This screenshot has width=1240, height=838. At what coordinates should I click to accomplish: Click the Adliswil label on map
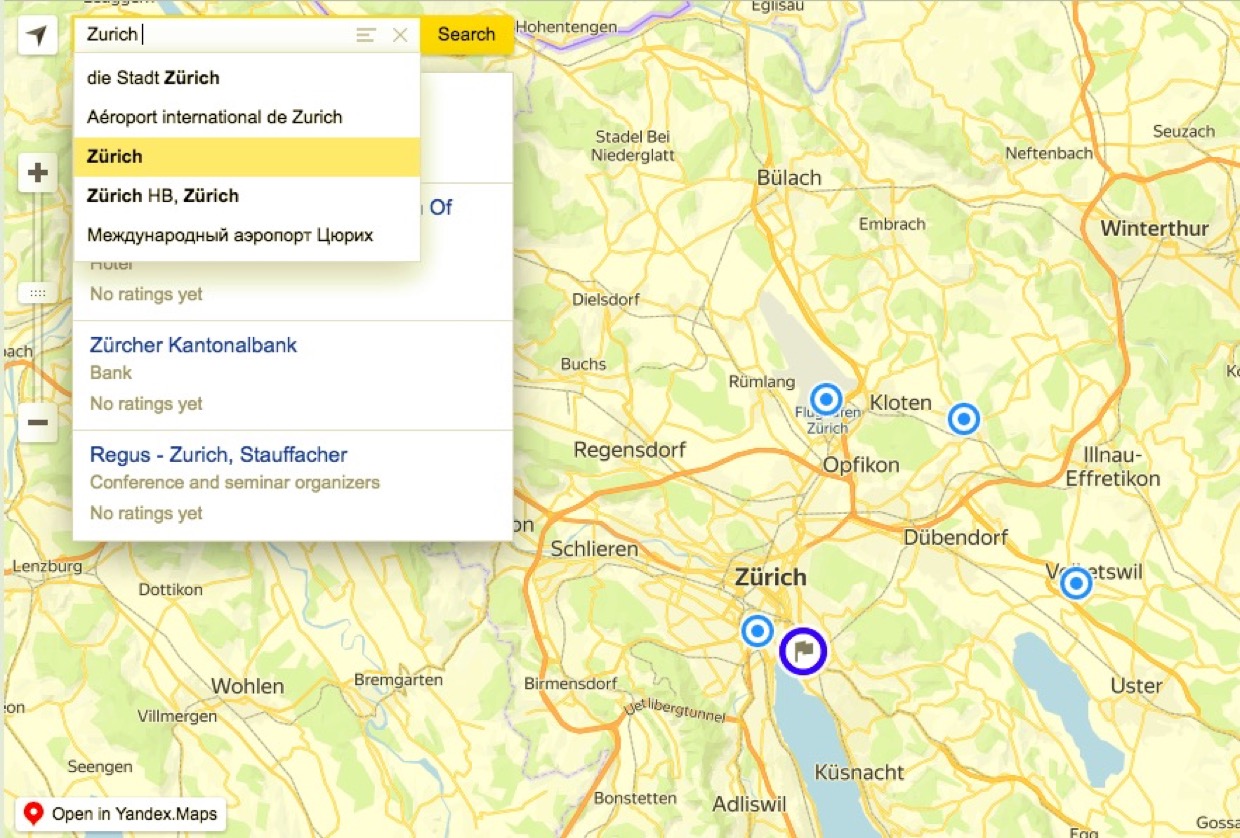749,804
